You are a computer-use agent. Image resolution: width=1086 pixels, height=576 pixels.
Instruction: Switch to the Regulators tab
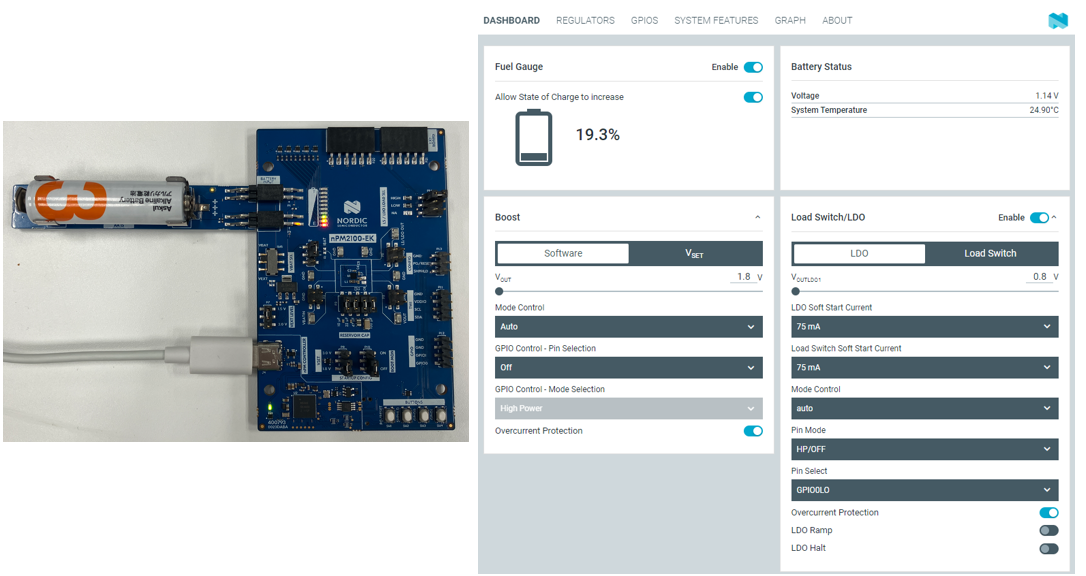click(x=585, y=20)
